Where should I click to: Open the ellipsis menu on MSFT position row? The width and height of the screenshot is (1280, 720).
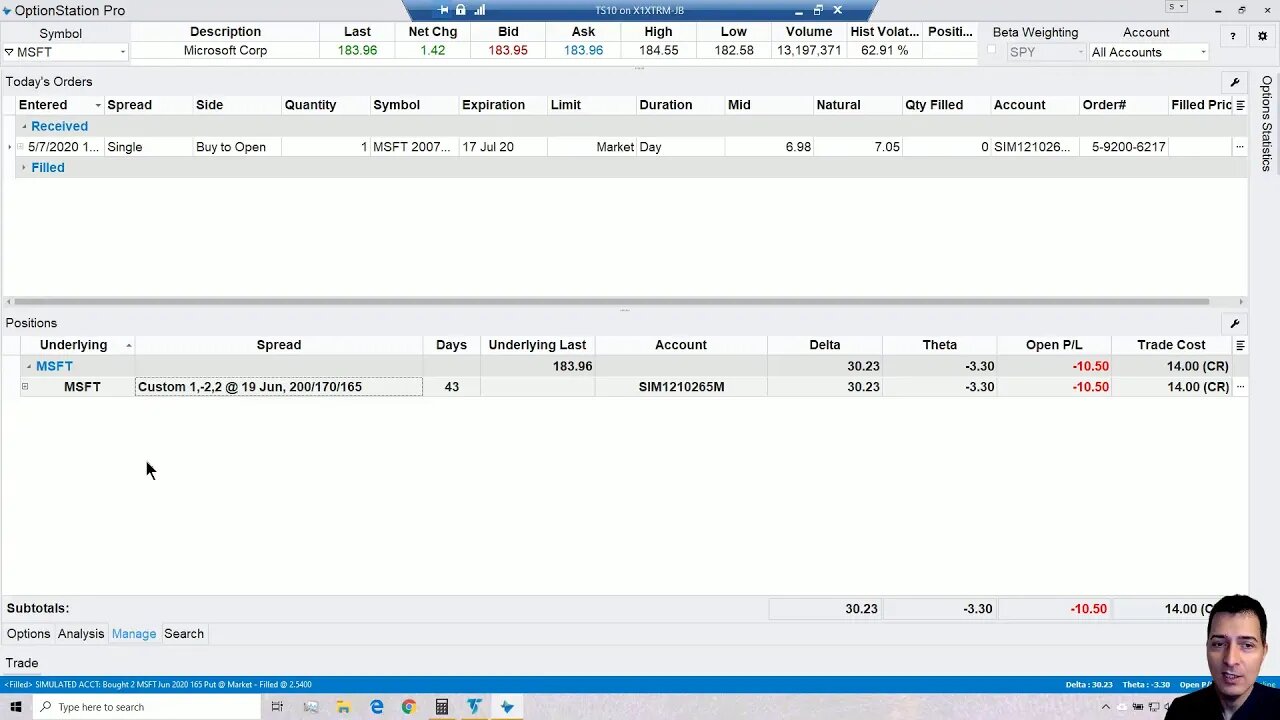(1240, 387)
